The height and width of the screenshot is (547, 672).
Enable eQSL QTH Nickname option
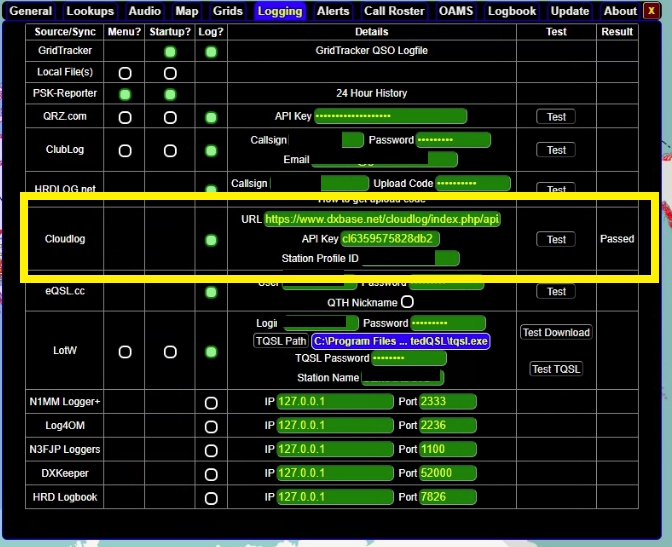pyautogui.click(x=407, y=302)
